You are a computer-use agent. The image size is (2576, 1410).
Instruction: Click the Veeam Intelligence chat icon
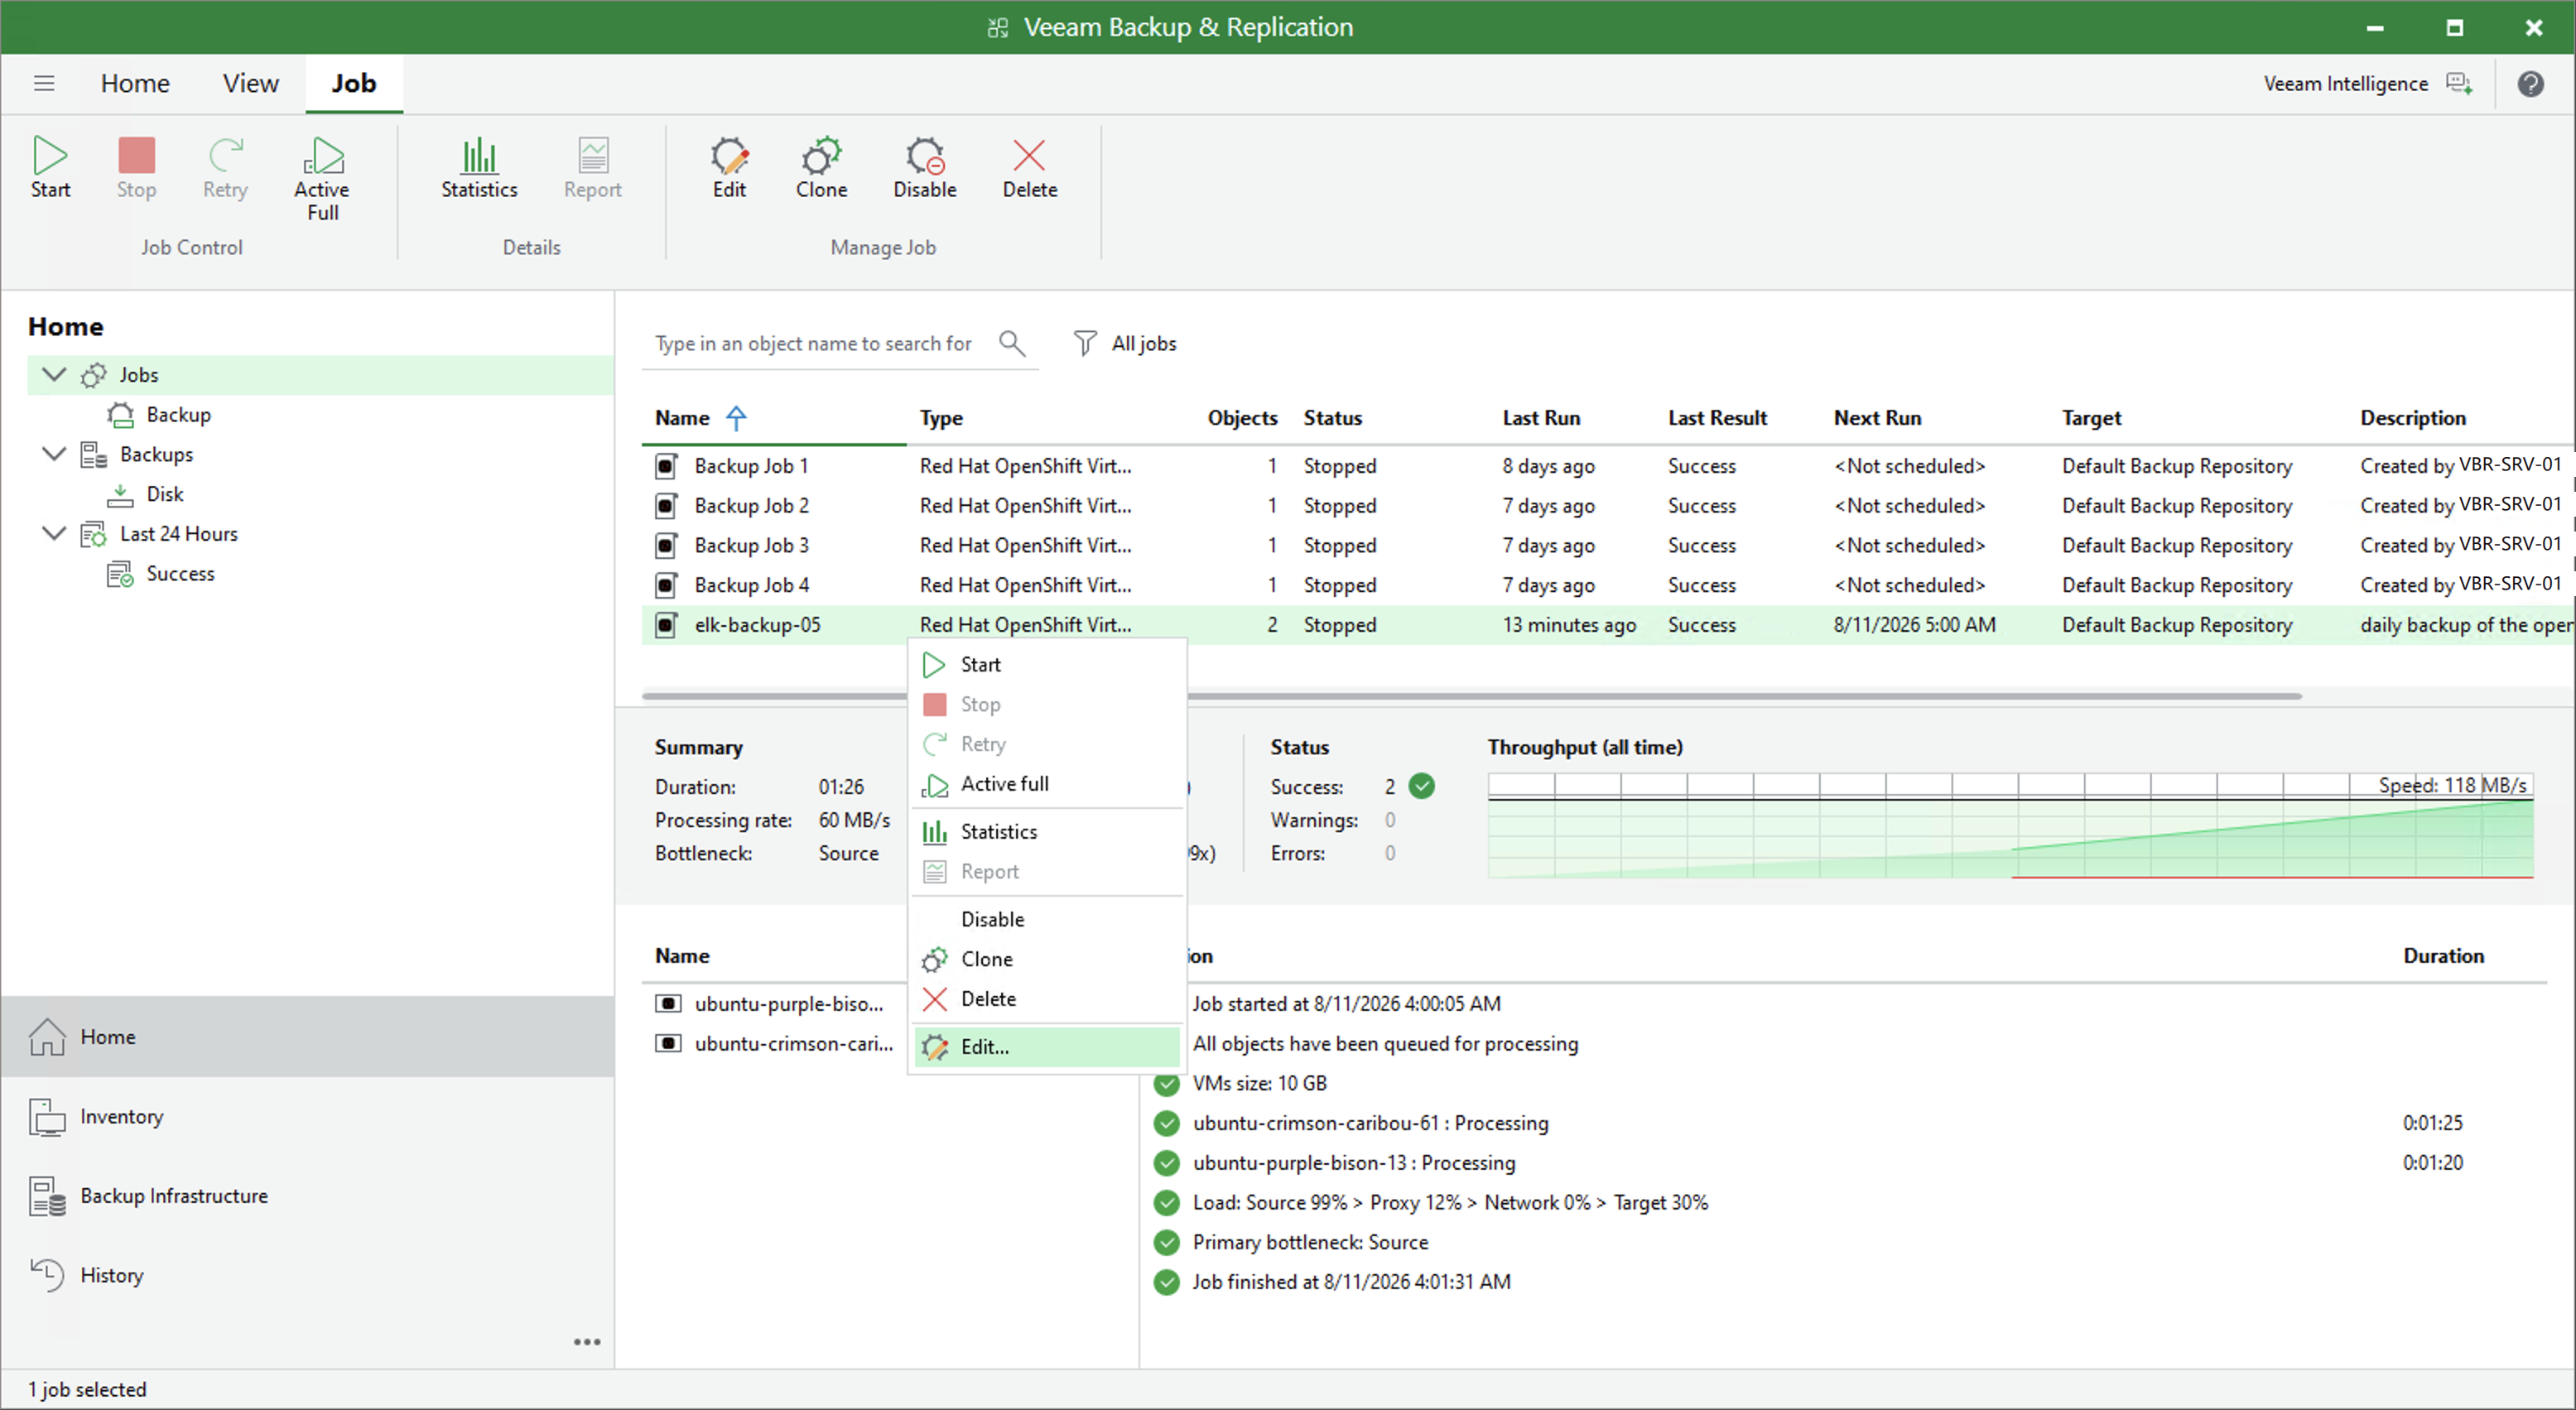pos(2459,83)
